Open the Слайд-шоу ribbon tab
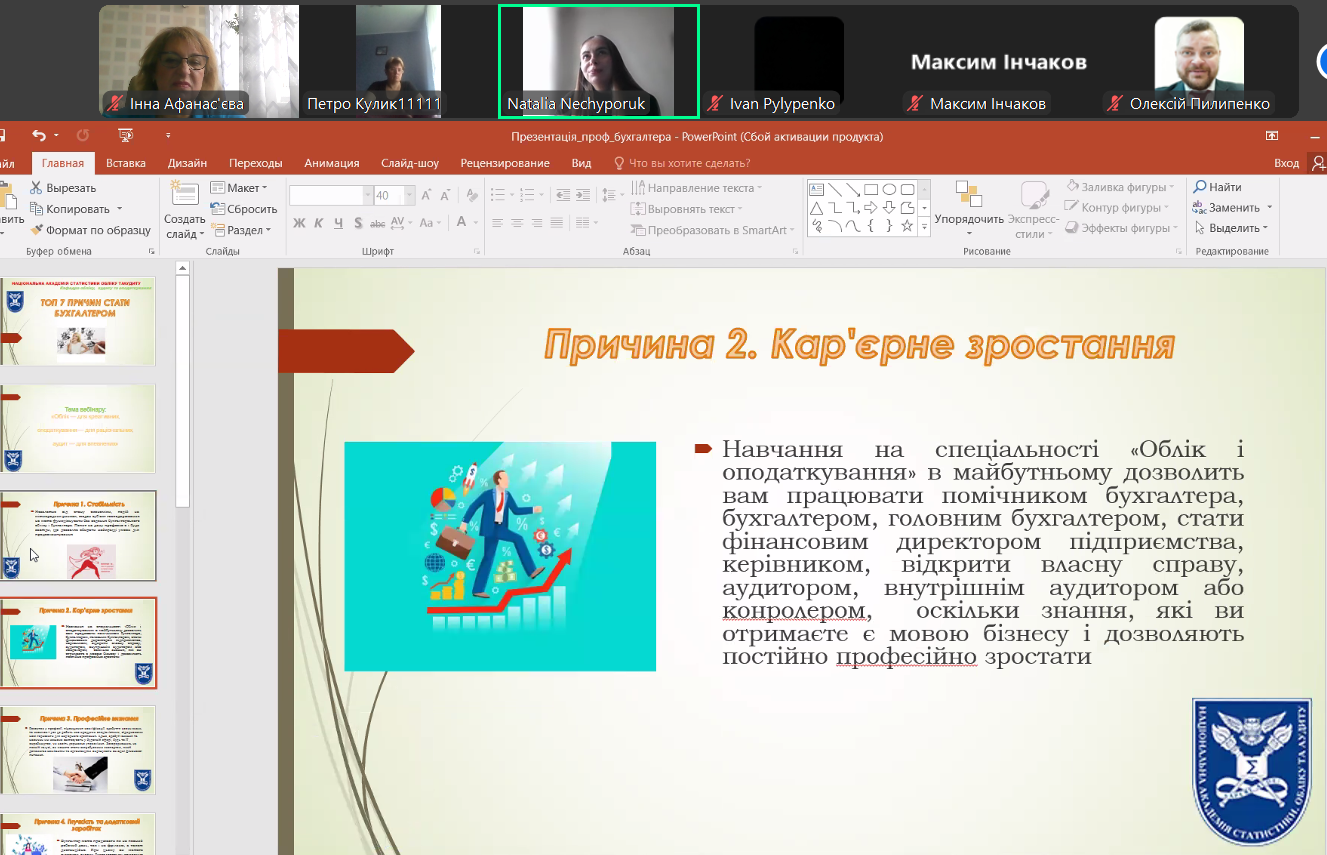 coord(409,163)
